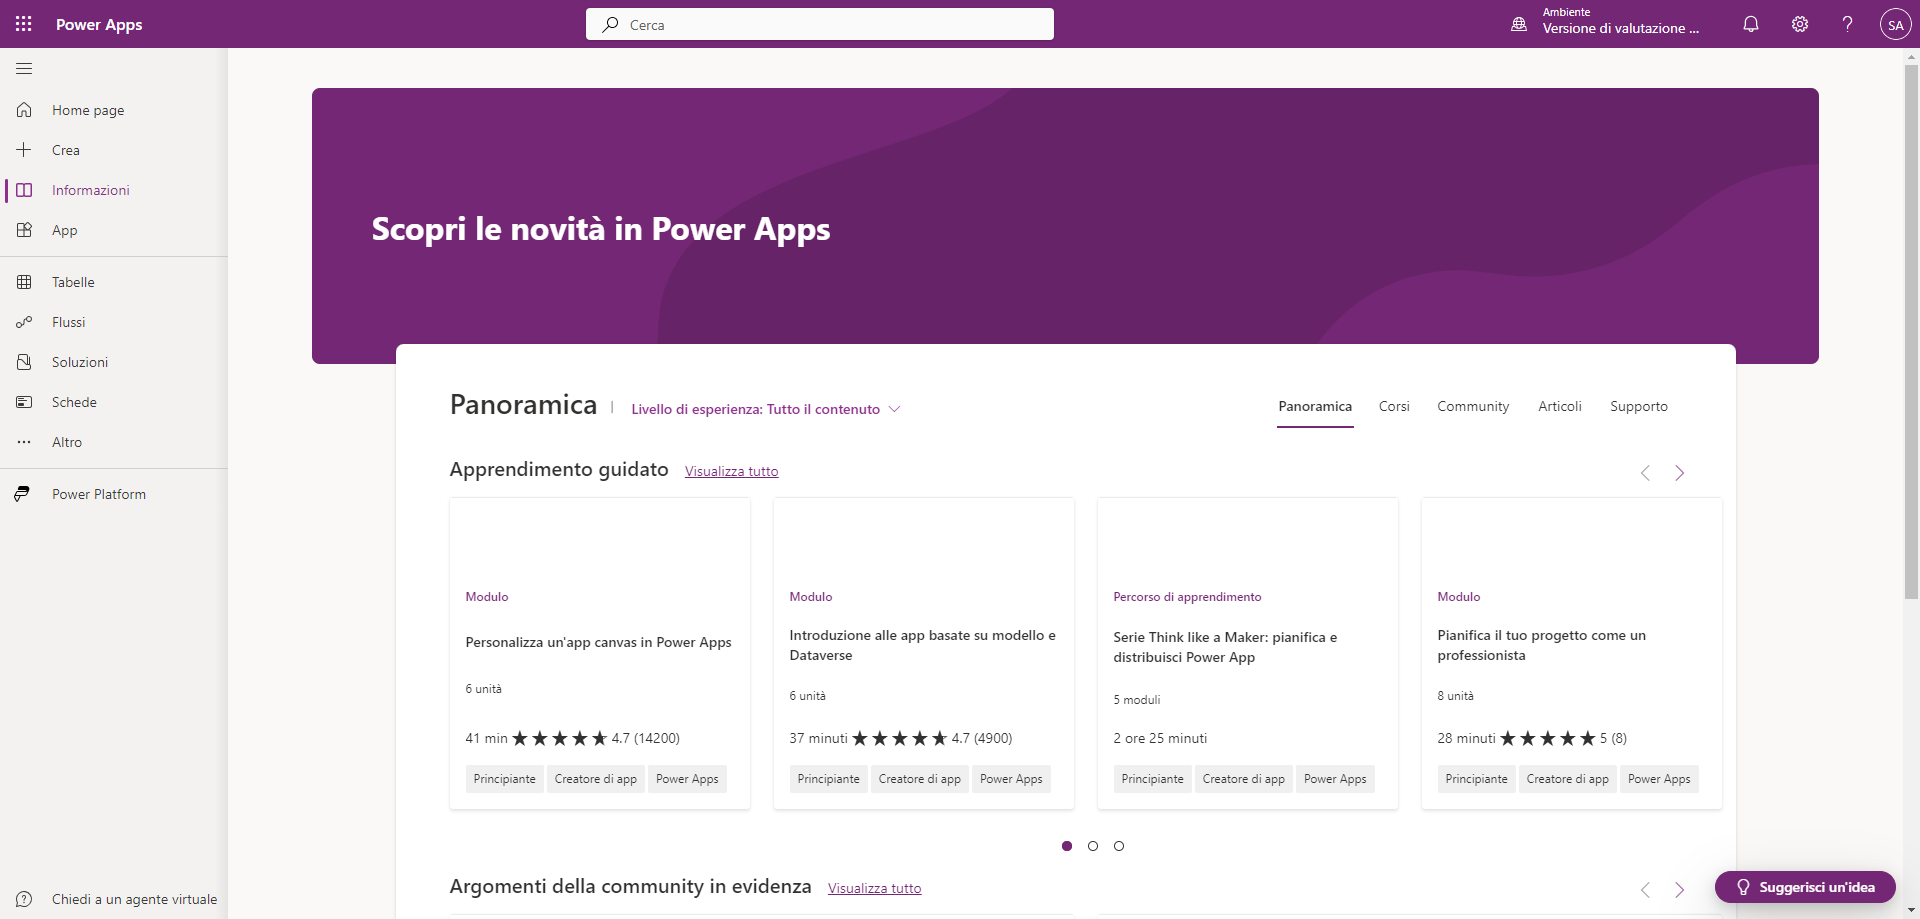This screenshot has width=1920, height=919.
Task: Click the Cerca search field
Action: pyautogui.click(x=820, y=24)
